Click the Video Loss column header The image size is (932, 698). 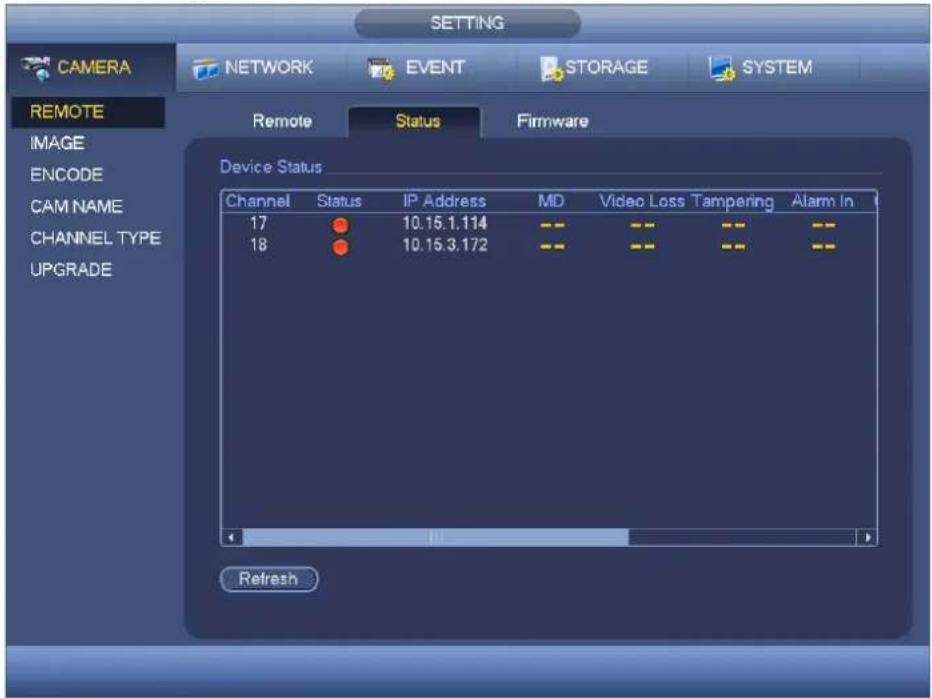pyautogui.click(x=642, y=201)
